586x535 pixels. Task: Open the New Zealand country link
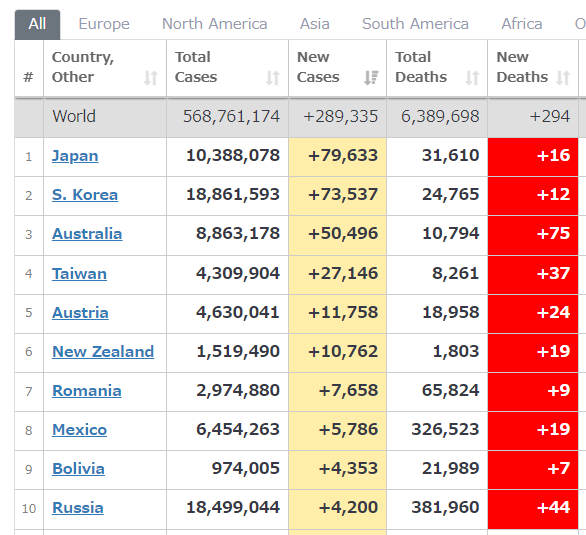(103, 352)
